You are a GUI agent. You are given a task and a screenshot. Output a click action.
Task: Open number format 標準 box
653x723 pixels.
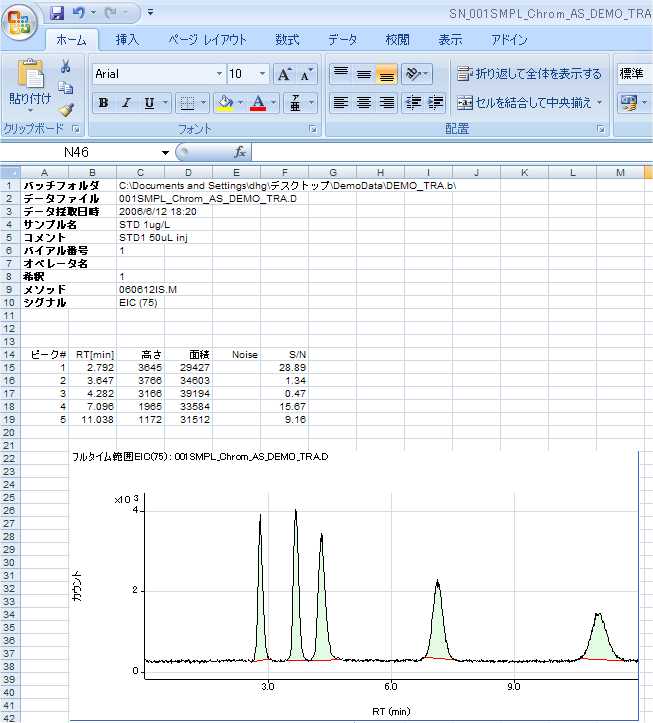point(635,74)
